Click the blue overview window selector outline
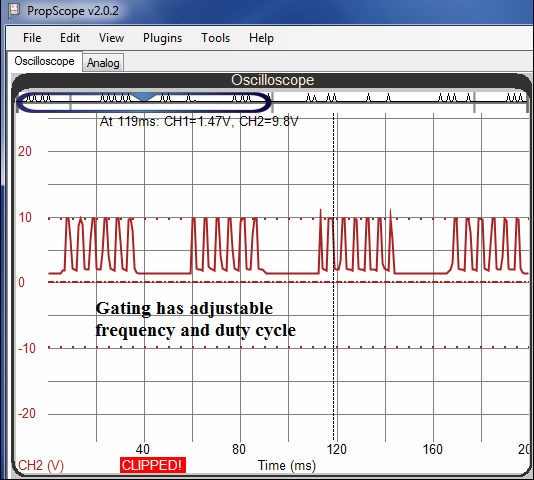Image resolution: width=534 pixels, height=480 pixels. (x=144, y=102)
